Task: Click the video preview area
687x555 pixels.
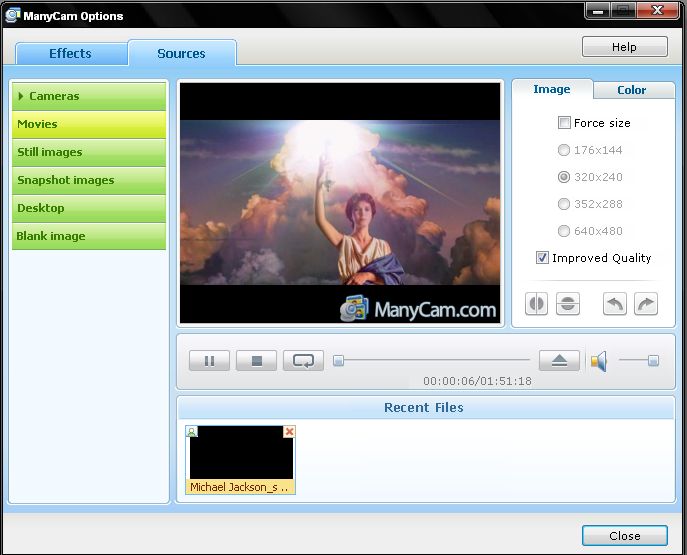Action: tap(340, 203)
